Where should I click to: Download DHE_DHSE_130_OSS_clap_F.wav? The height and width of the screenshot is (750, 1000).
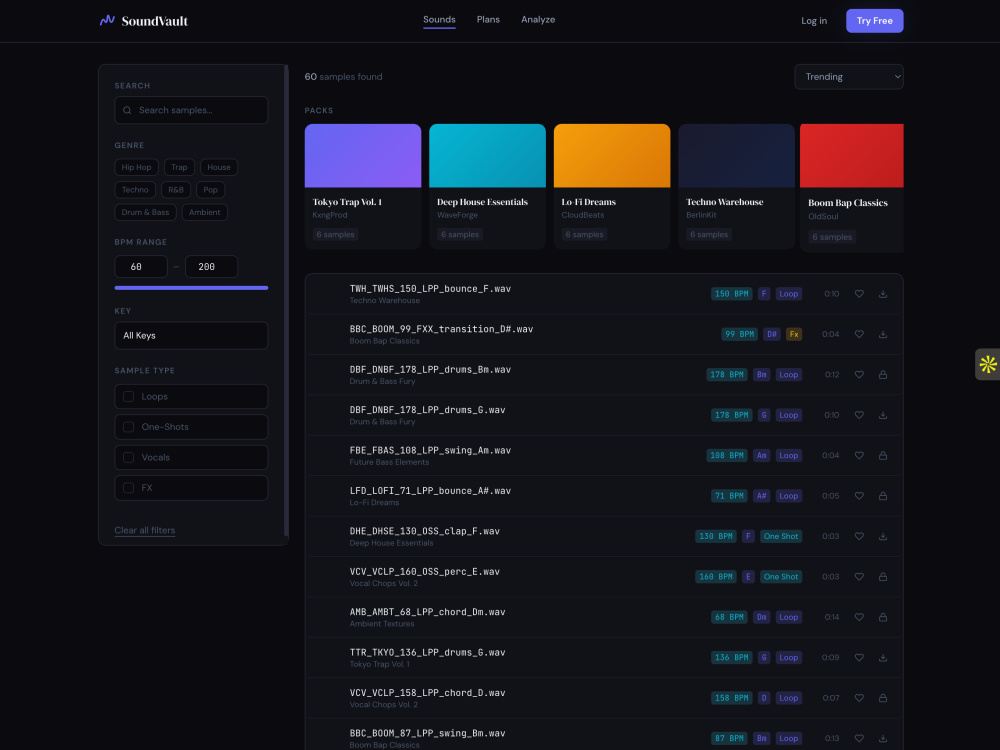[x=883, y=536]
